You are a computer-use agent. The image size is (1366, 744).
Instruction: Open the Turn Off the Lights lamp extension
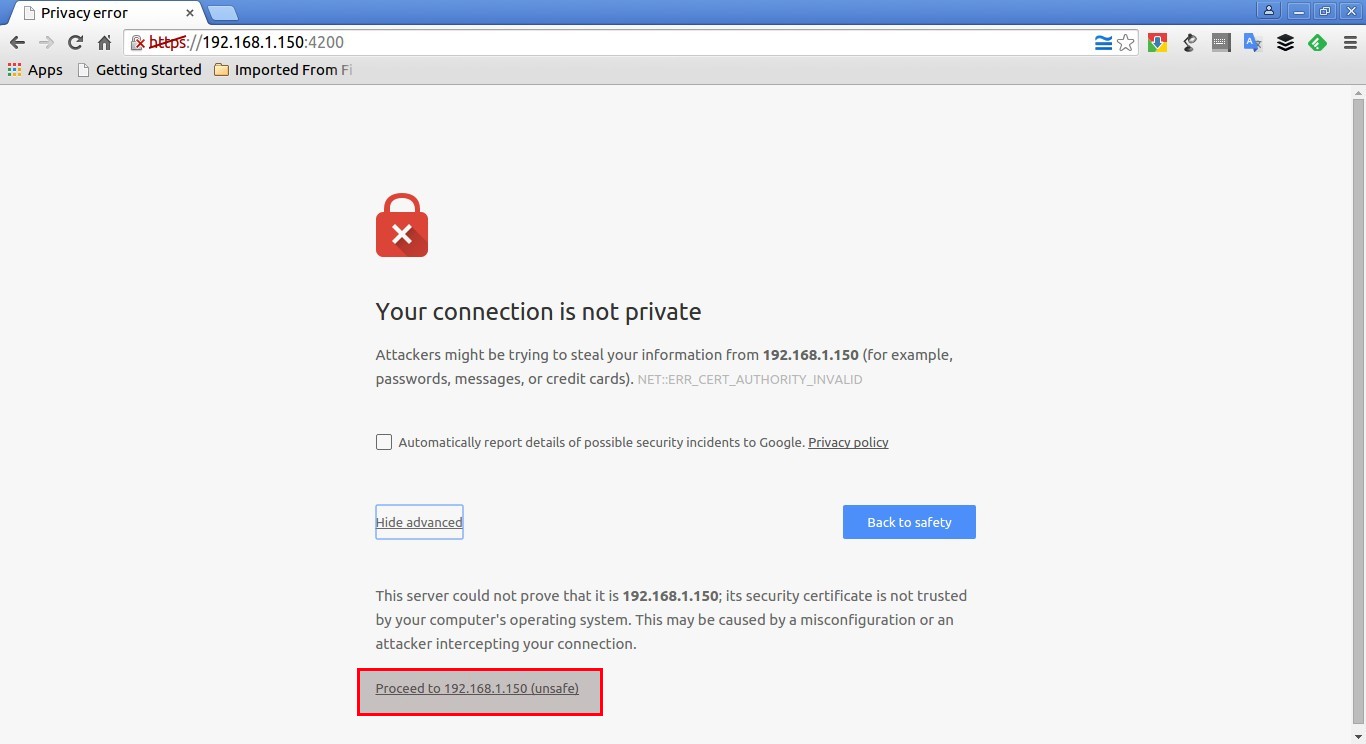(1189, 43)
